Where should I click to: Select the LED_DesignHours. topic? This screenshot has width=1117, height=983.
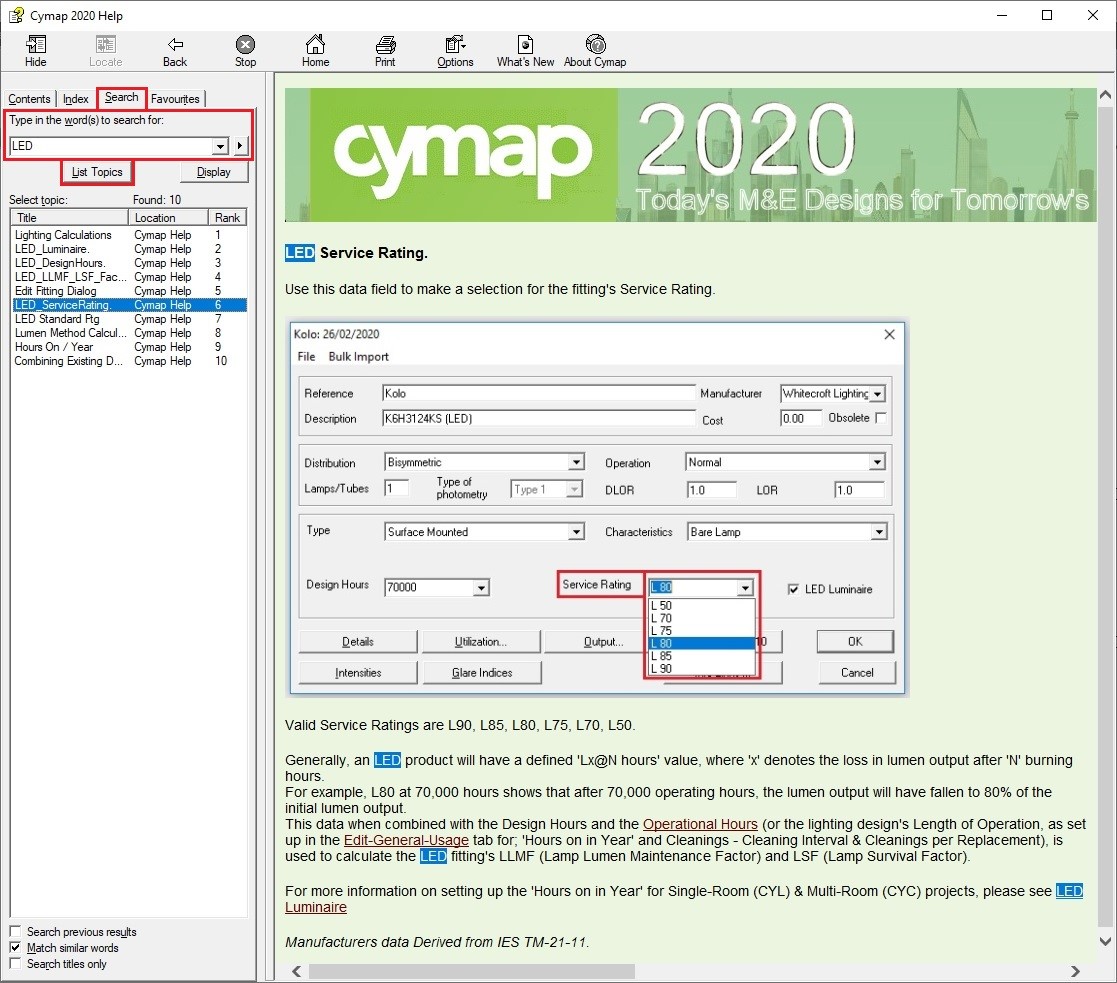[x=129, y=263]
